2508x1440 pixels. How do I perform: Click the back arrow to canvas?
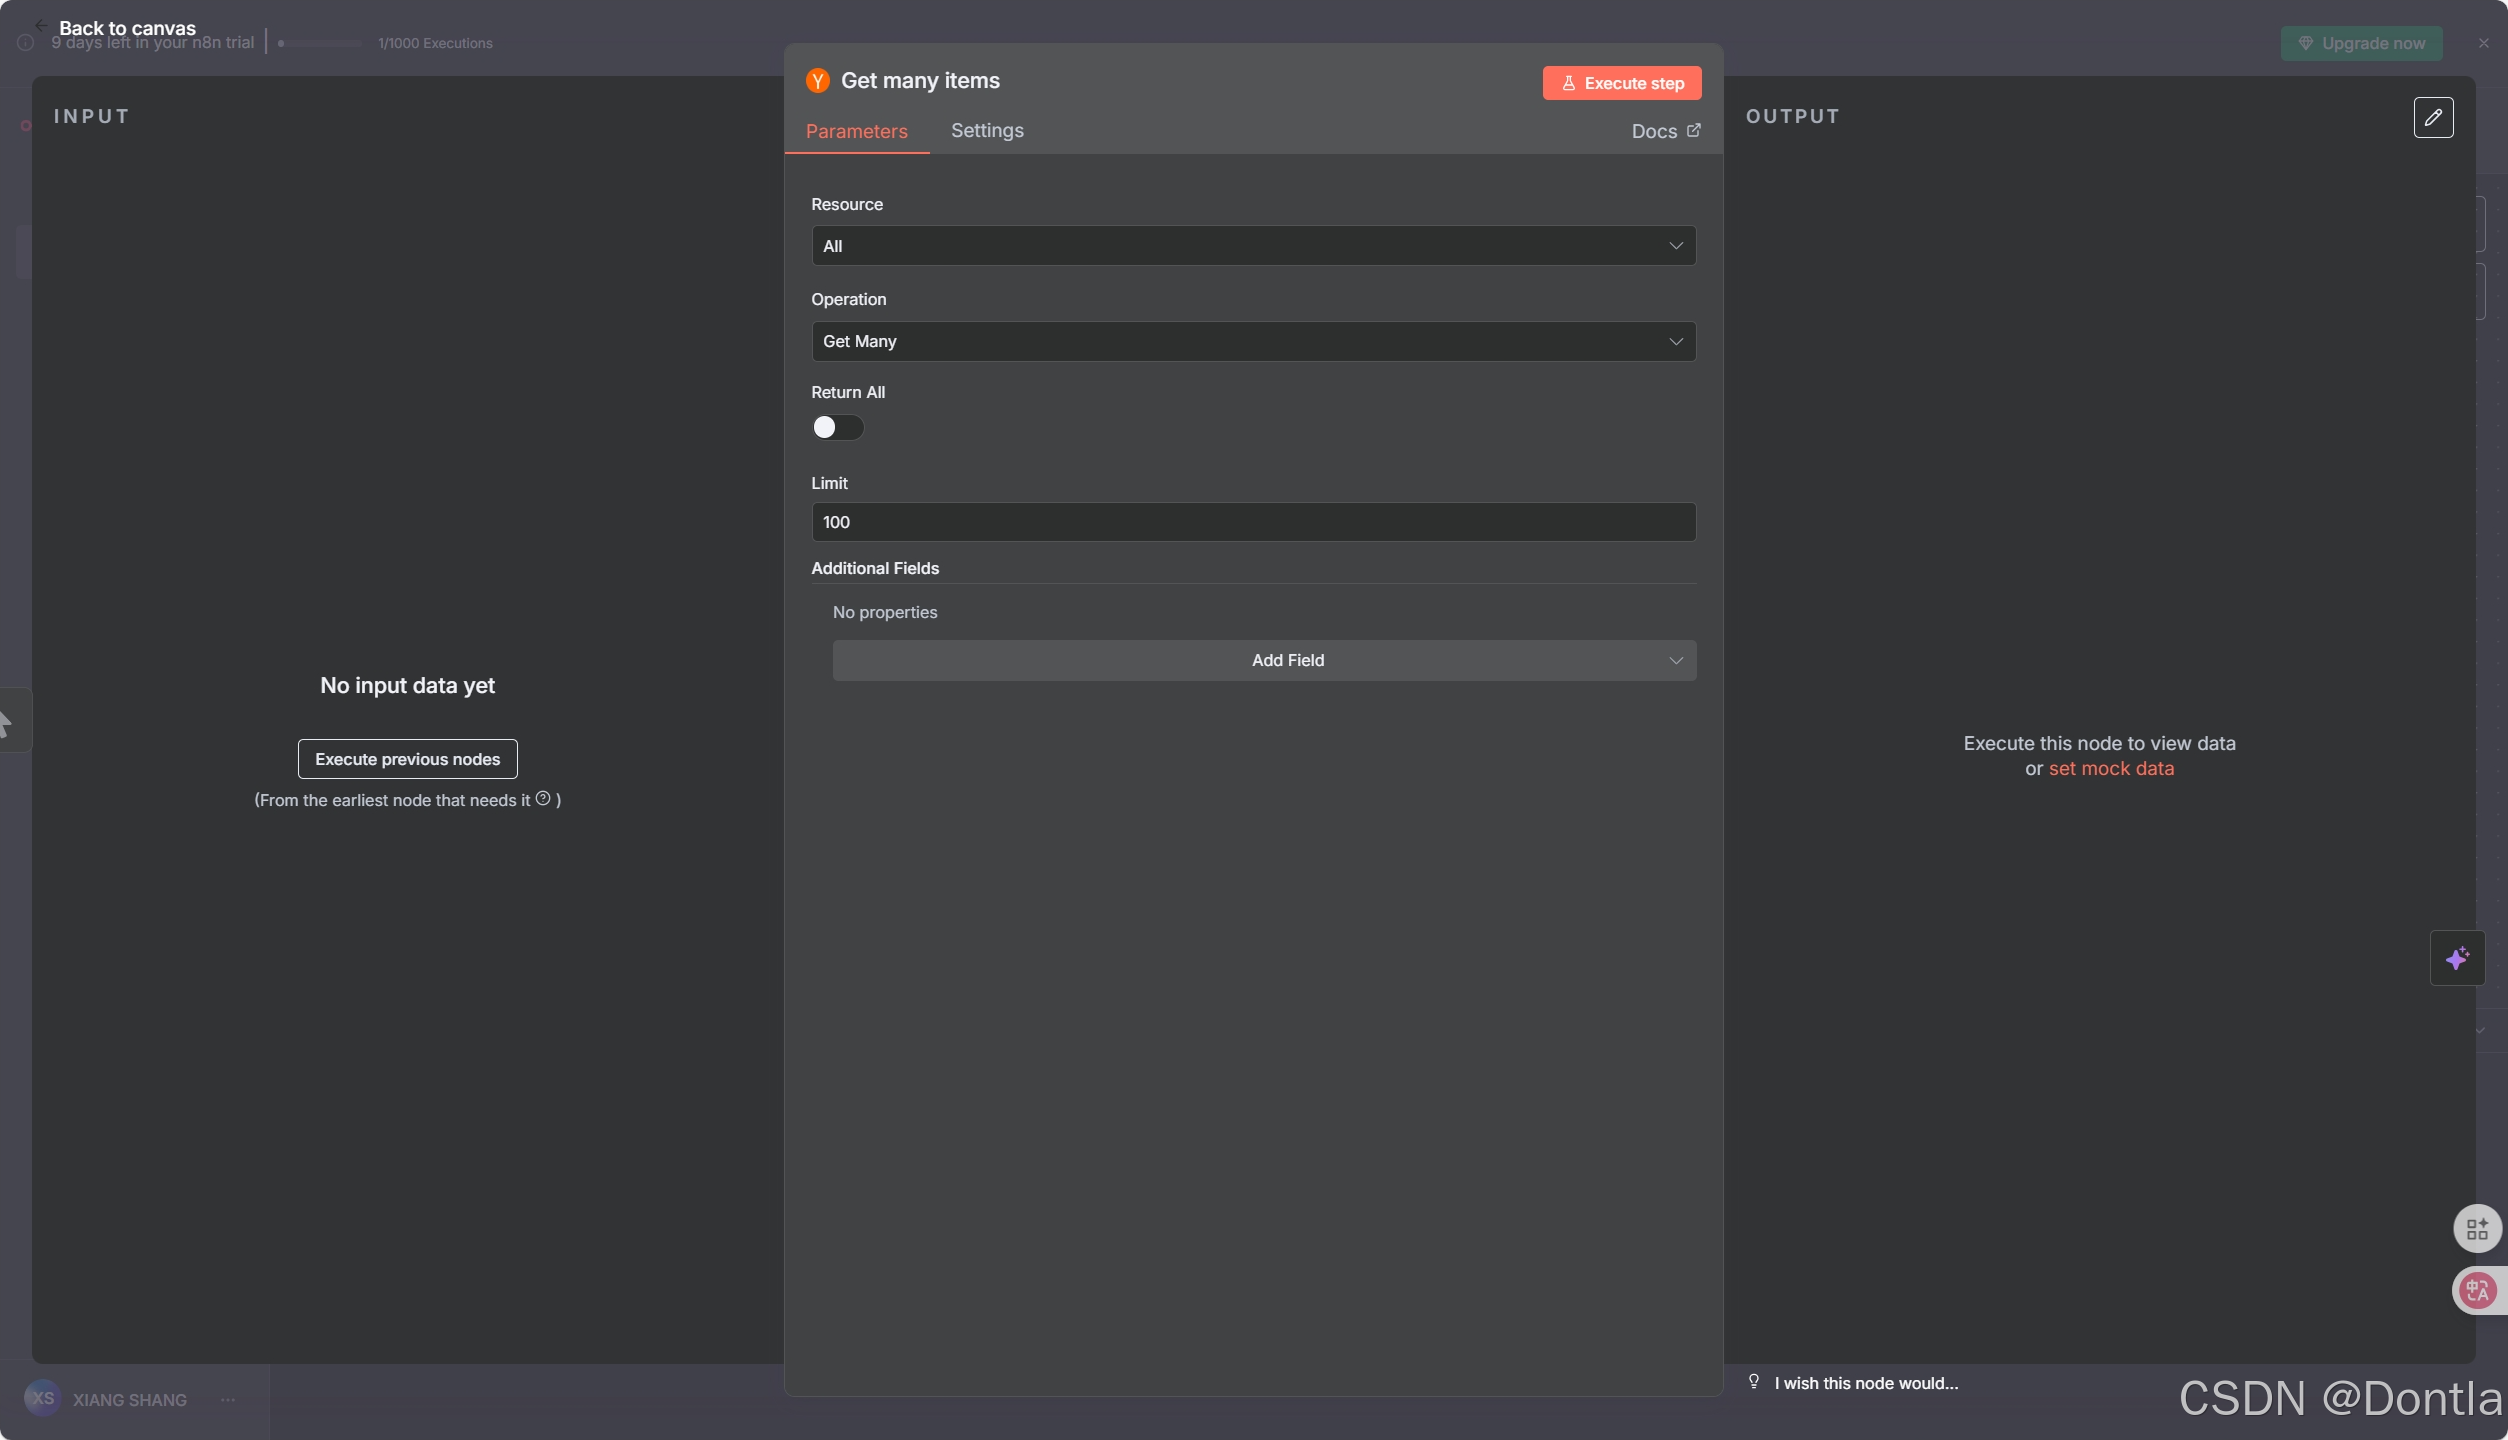point(41,26)
